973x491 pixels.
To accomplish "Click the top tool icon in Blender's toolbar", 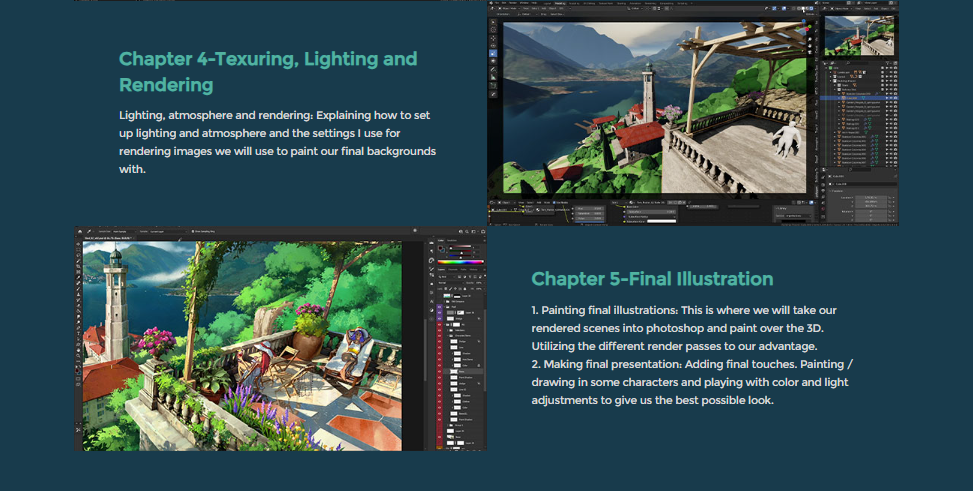I will [494, 21].
